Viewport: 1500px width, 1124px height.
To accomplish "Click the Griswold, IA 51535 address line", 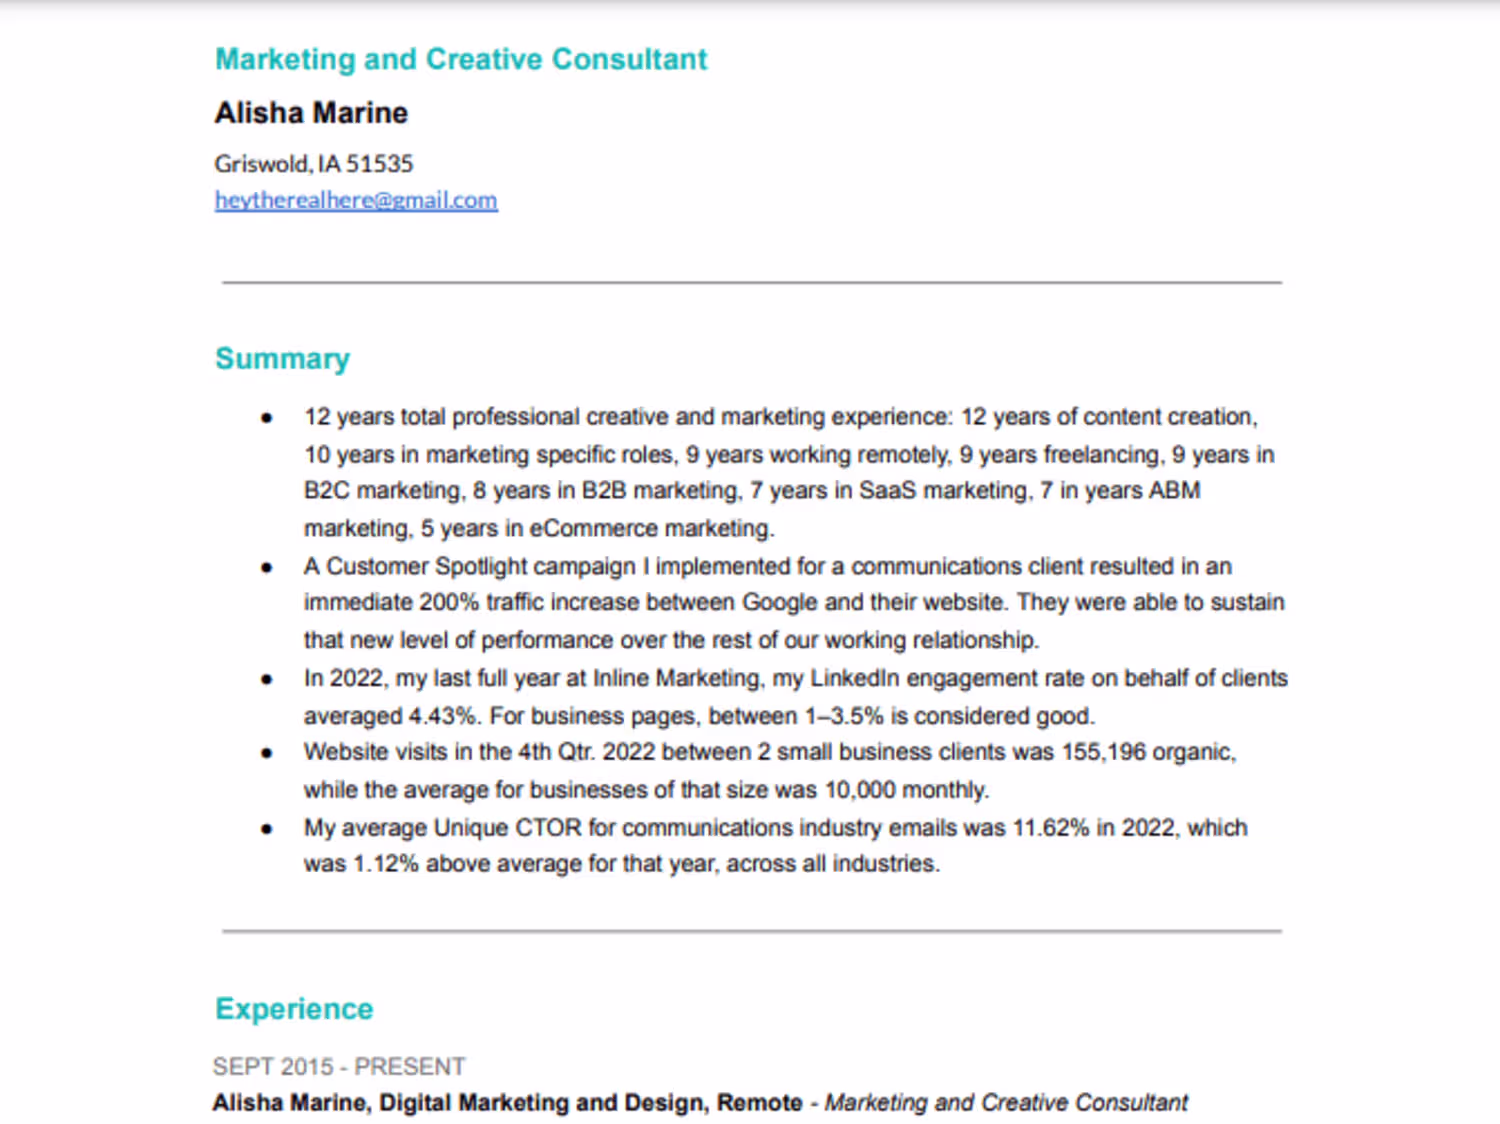I will (x=313, y=163).
